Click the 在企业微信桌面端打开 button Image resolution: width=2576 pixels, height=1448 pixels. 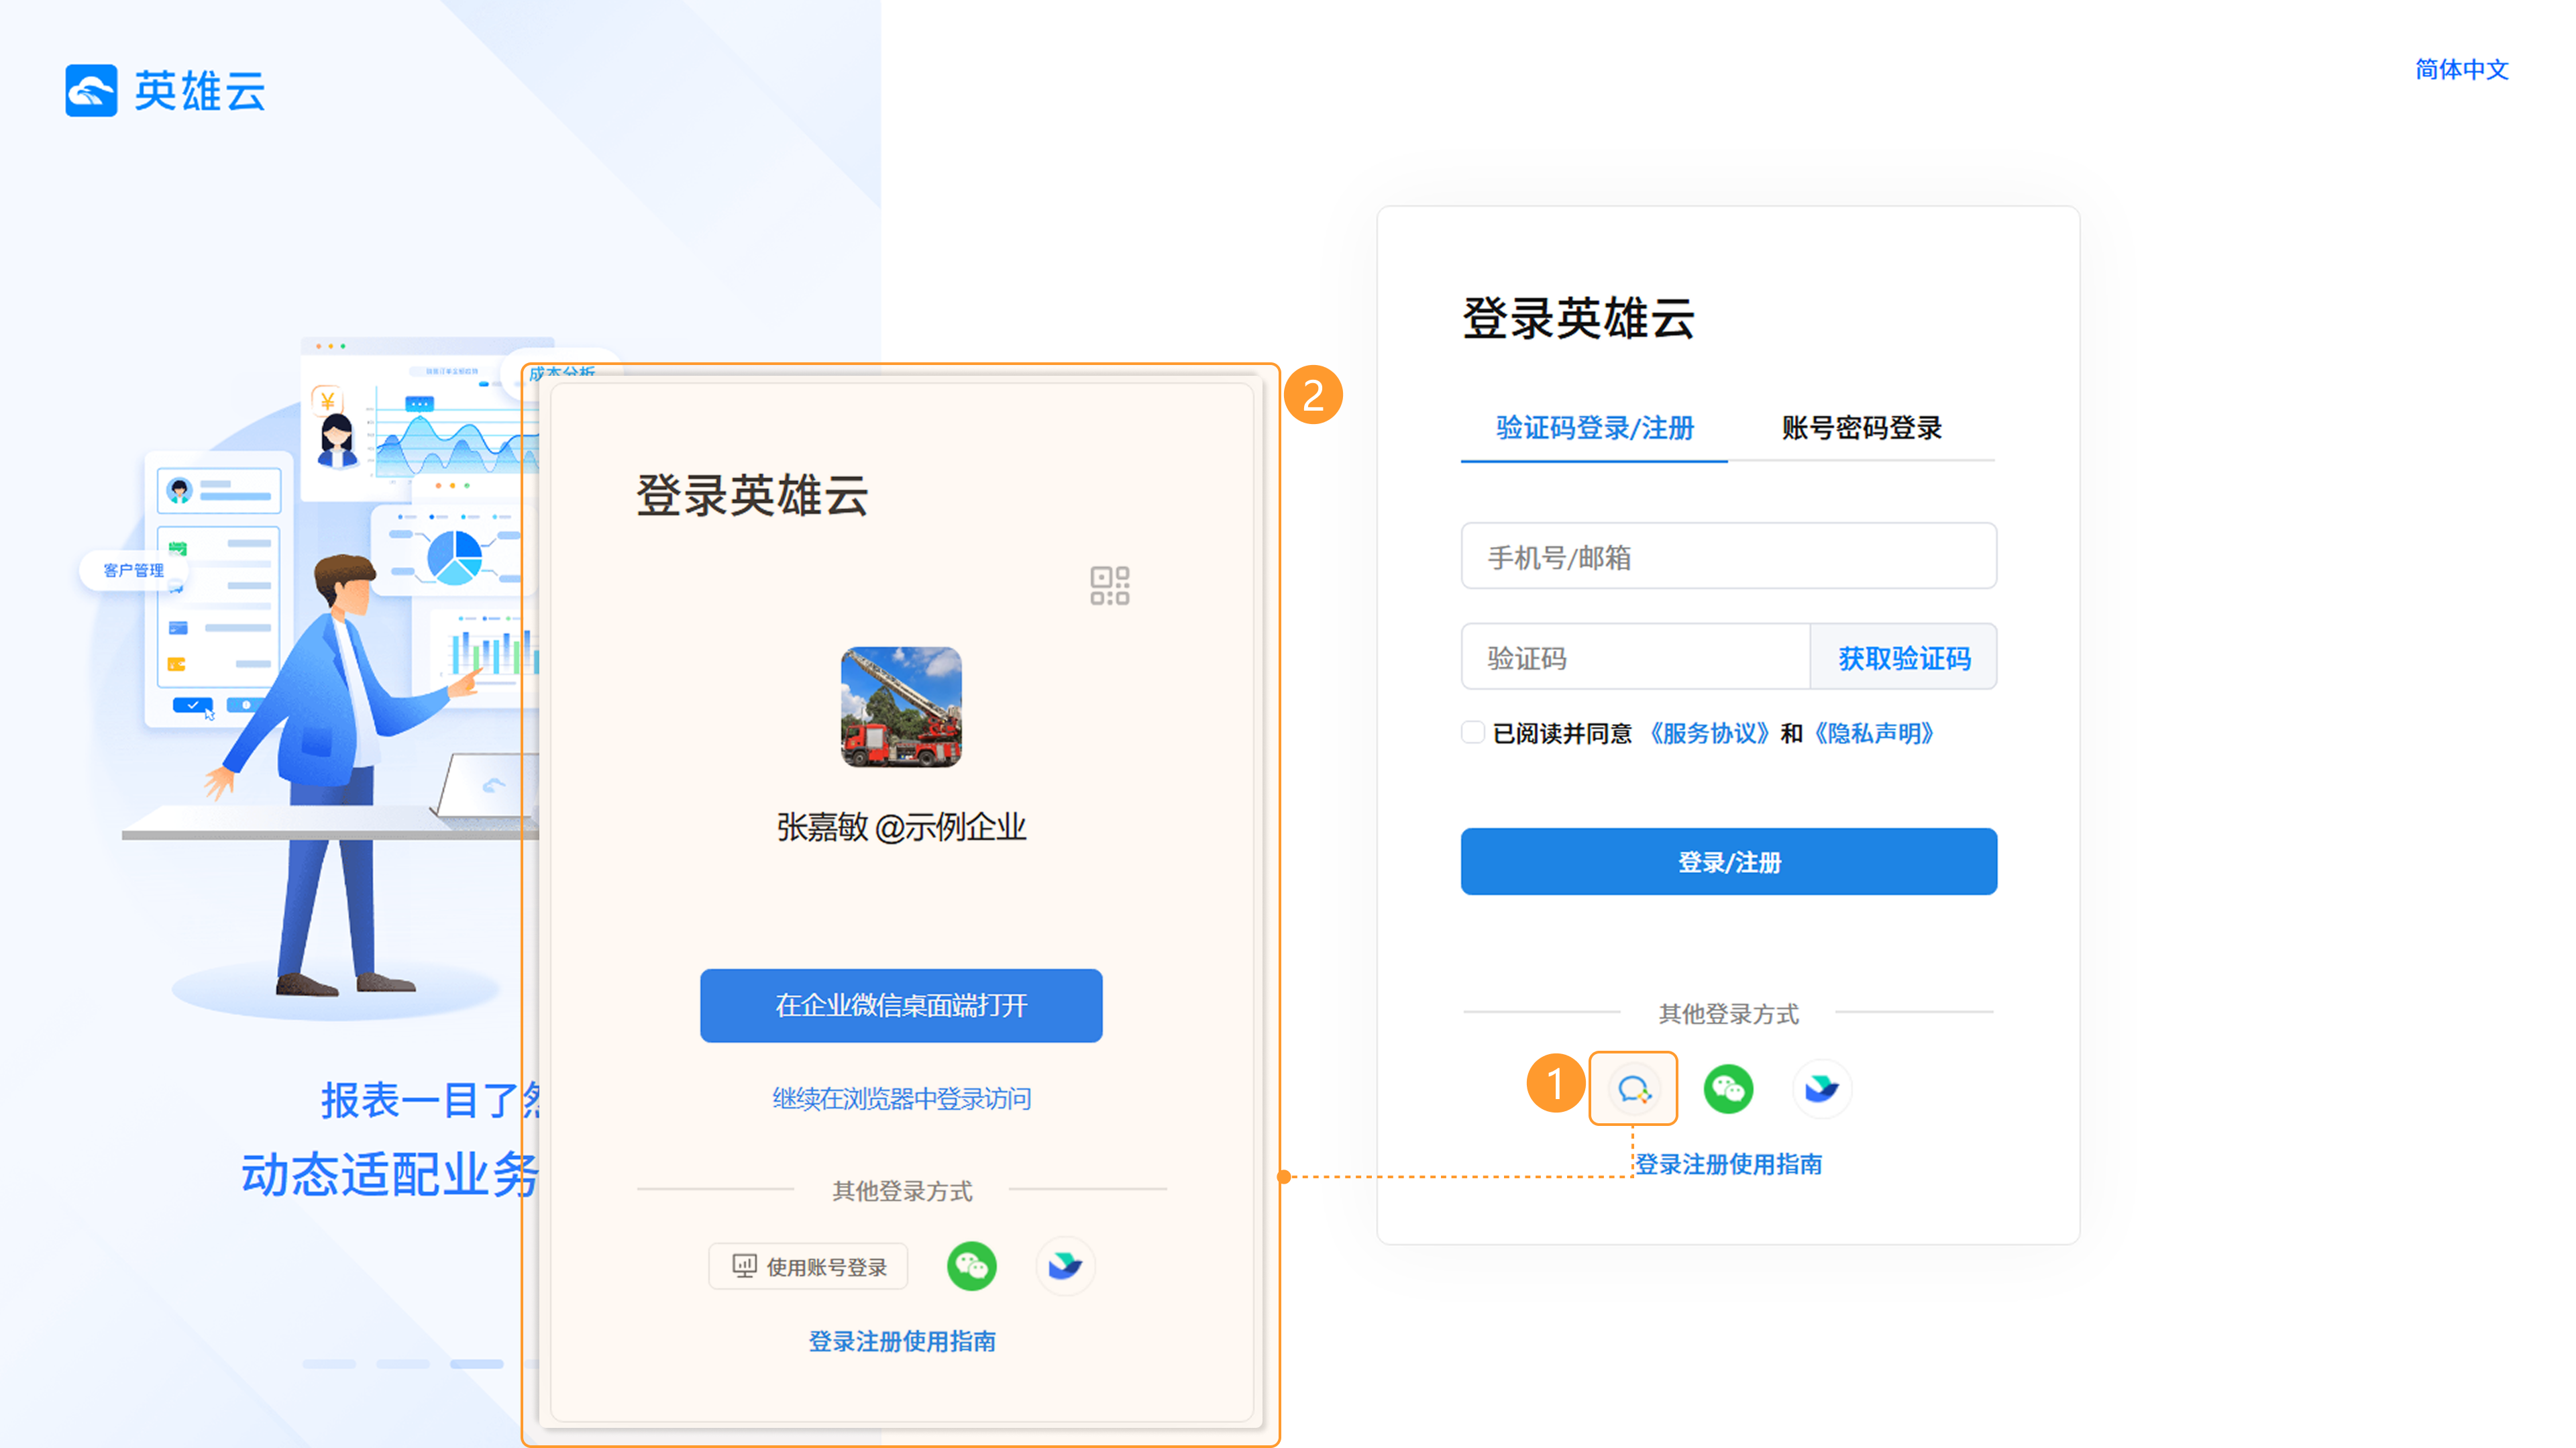[901, 1005]
